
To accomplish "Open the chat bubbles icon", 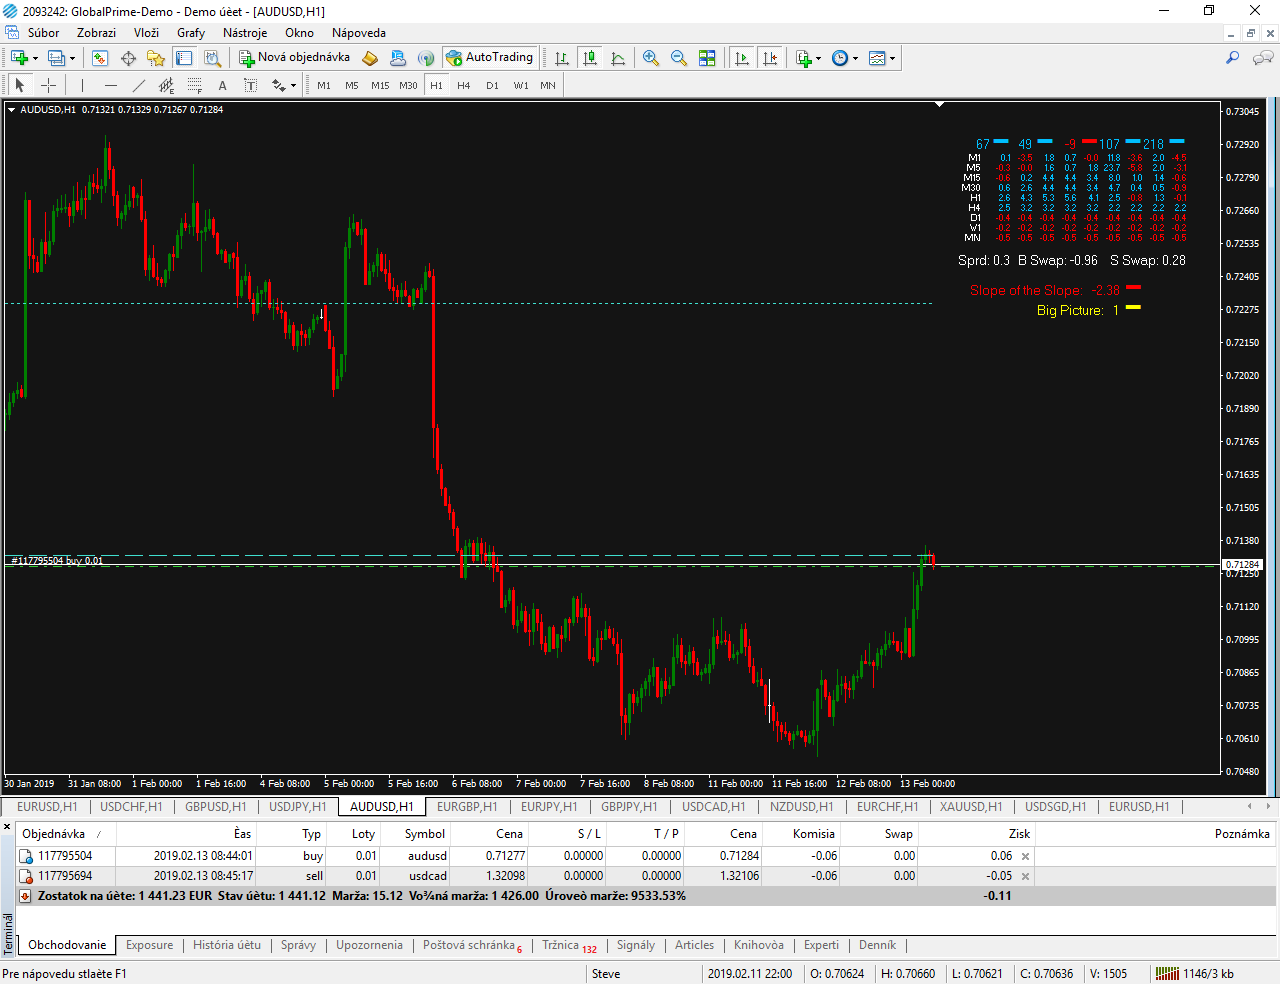I will pos(1263,58).
